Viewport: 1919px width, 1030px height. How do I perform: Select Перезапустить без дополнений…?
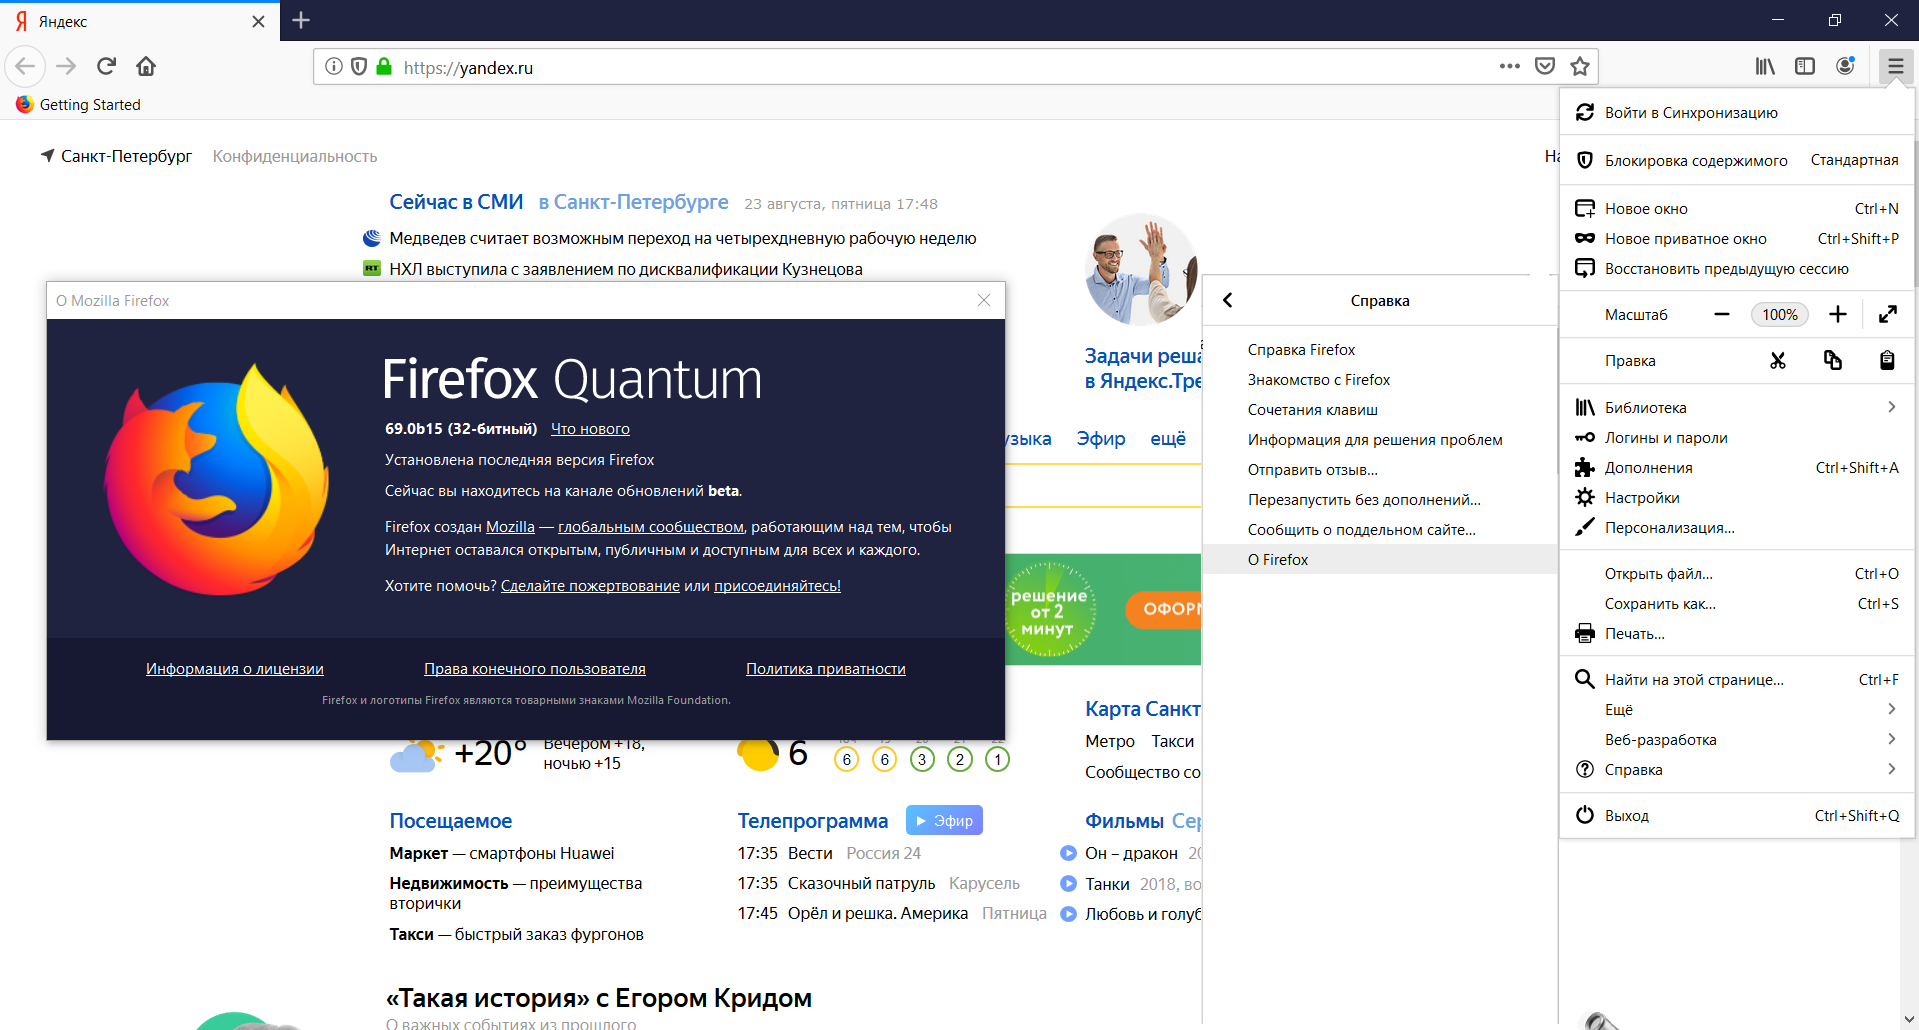(1380, 500)
